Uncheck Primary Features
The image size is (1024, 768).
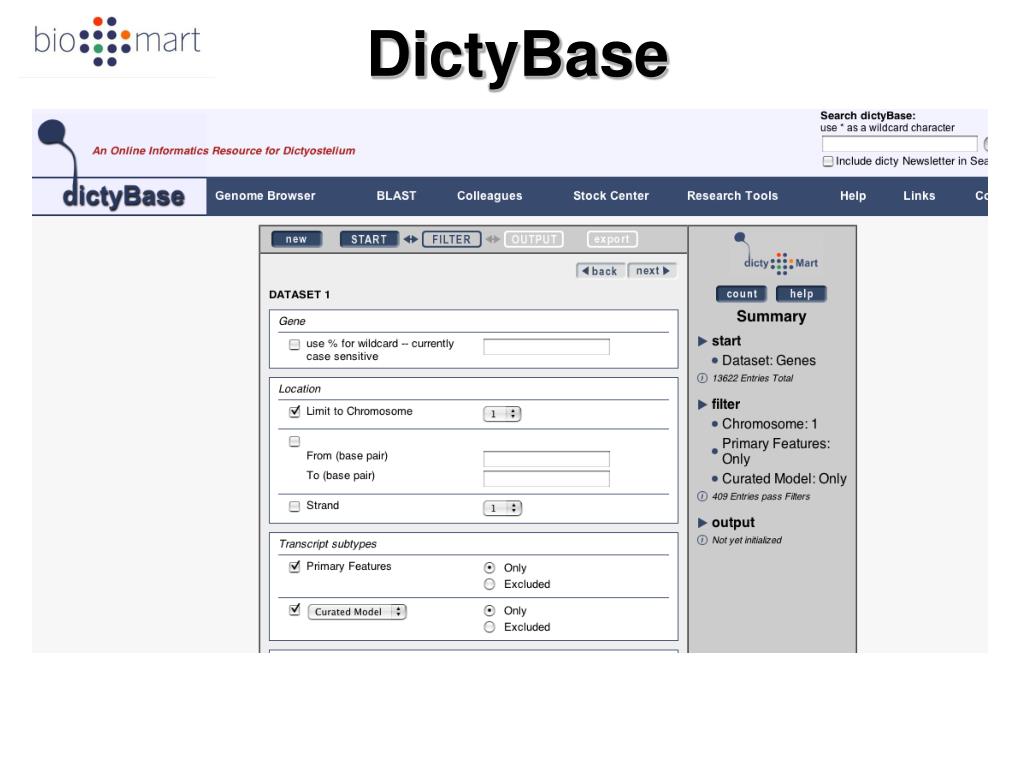[x=295, y=566]
